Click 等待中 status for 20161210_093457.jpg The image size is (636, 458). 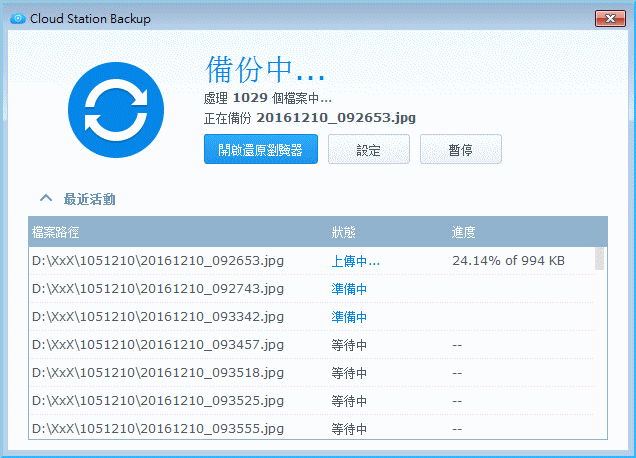point(349,345)
